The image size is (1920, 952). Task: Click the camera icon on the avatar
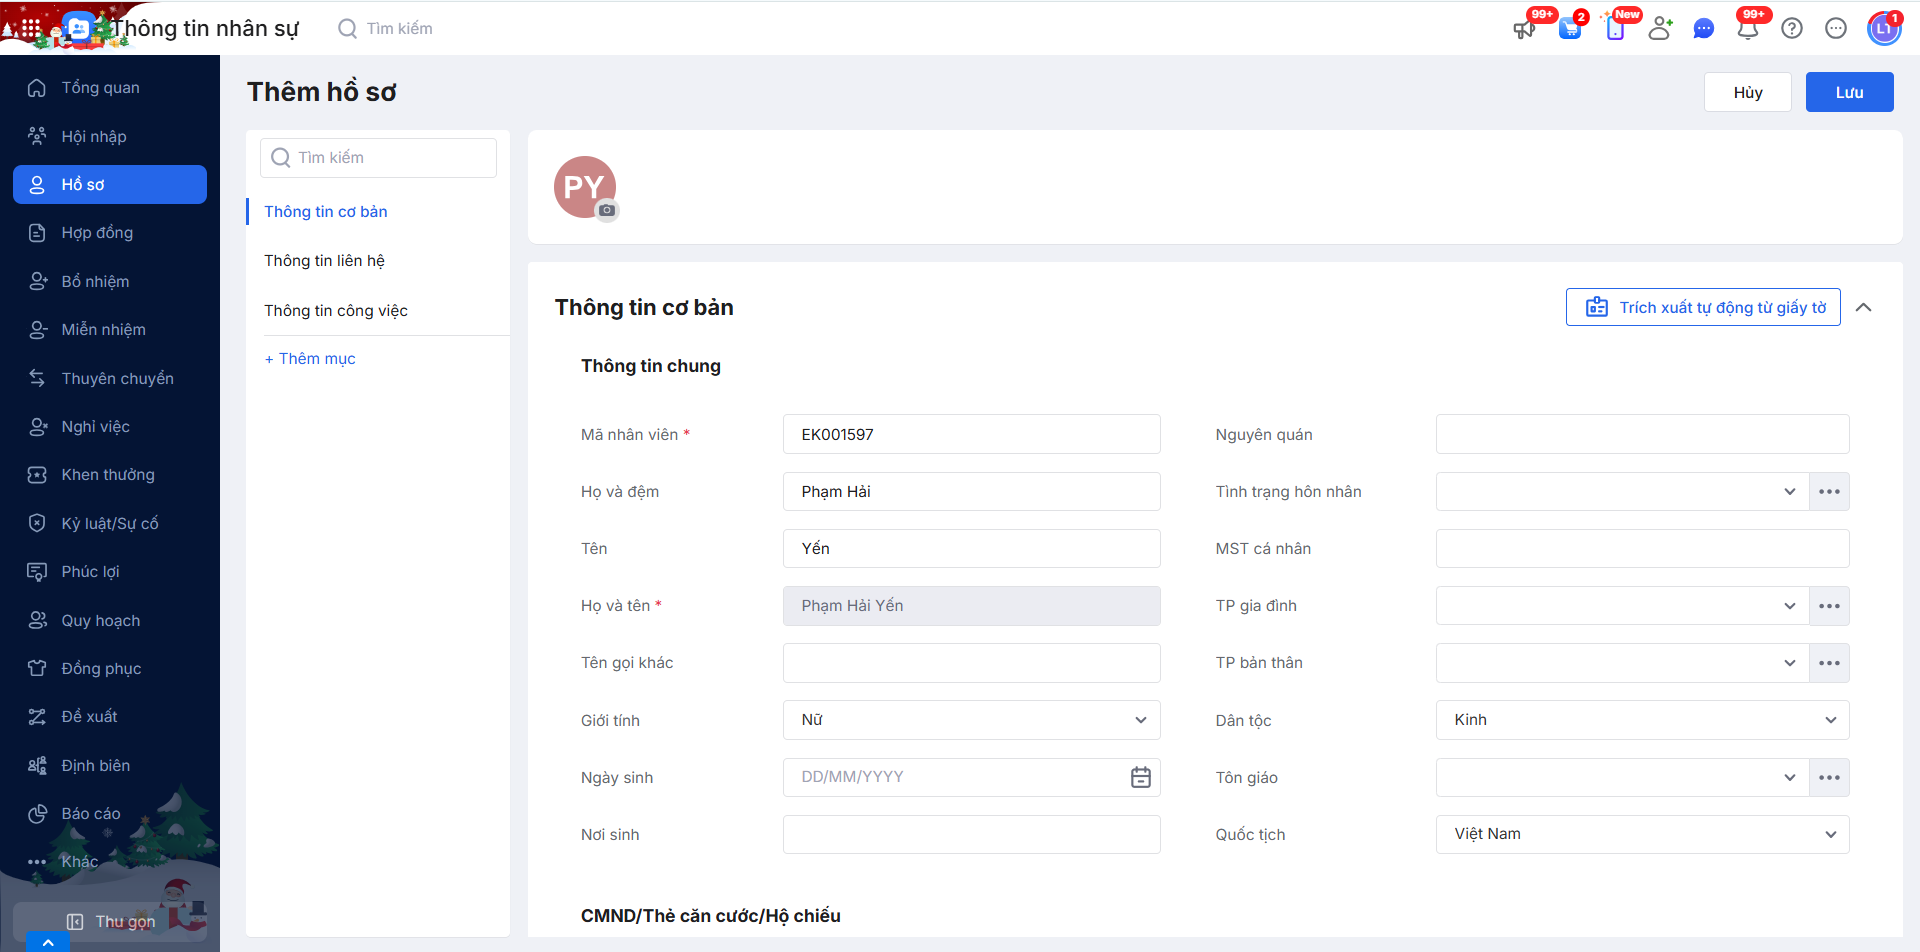click(x=607, y=210)
